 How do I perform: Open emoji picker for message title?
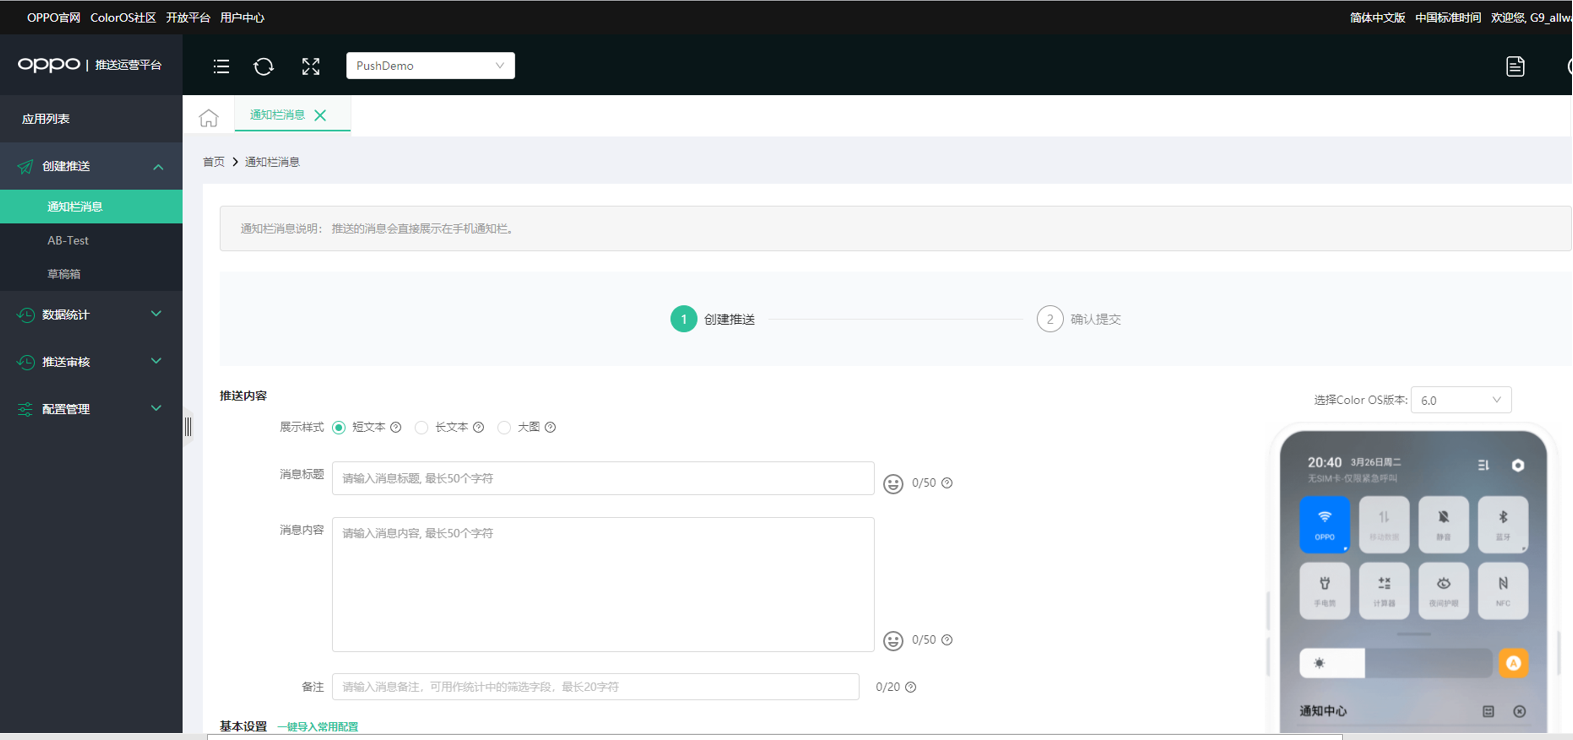point(893,484)
